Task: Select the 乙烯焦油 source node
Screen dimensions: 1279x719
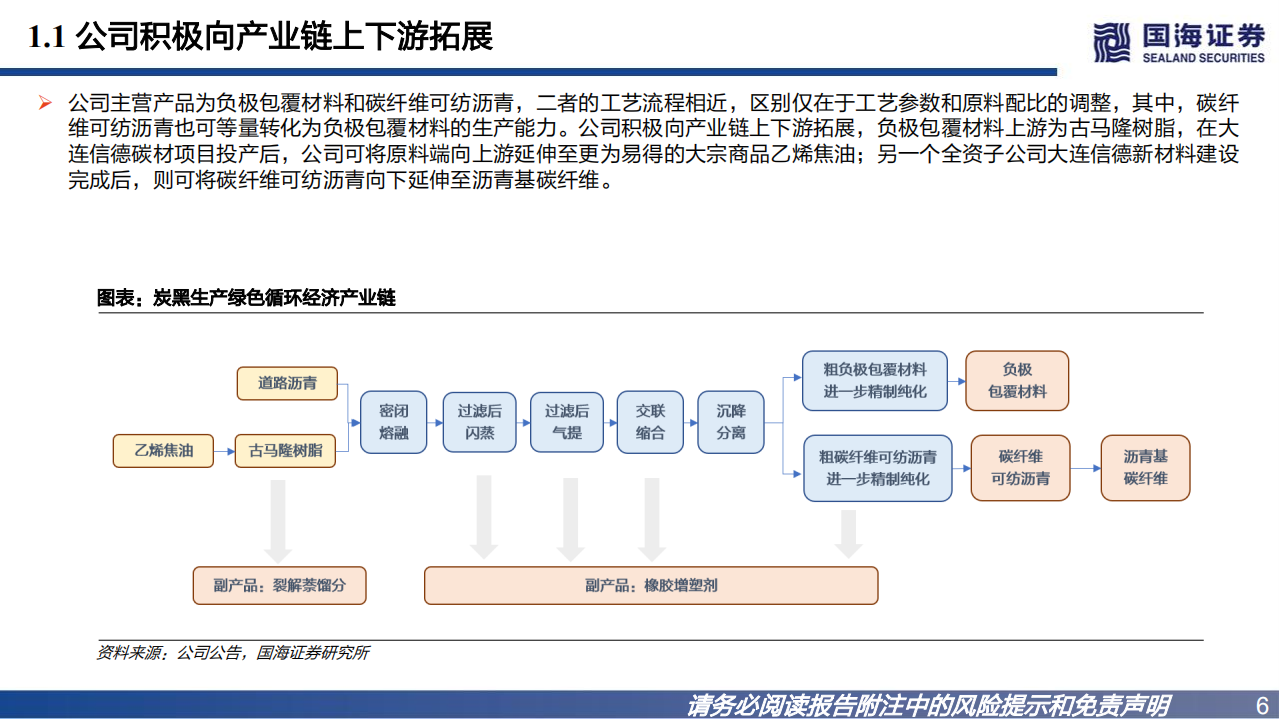Action: (162, 451)
